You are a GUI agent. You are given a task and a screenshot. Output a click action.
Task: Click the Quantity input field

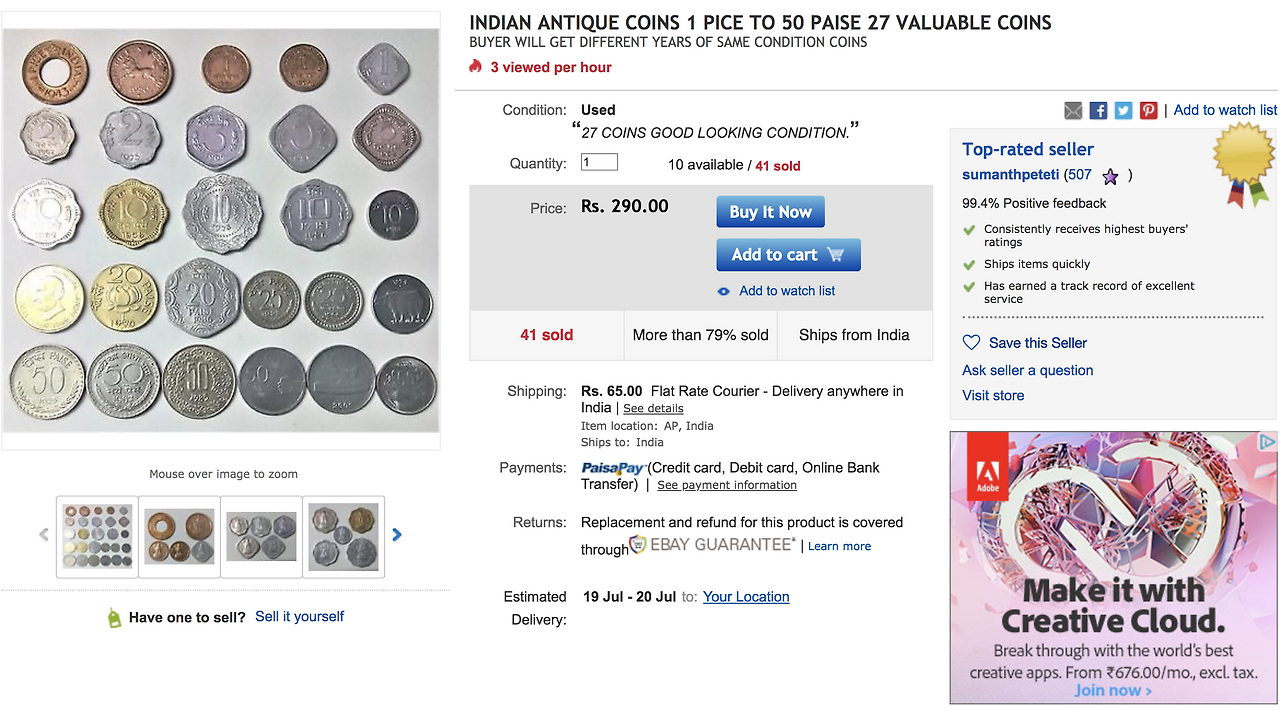click(599, 163)
